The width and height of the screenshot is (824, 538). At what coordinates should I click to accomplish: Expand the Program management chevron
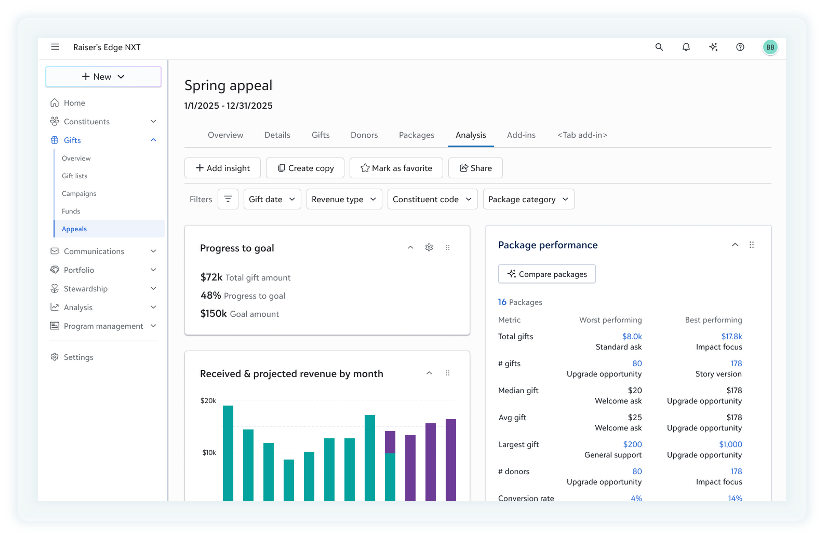pos(153,326)
